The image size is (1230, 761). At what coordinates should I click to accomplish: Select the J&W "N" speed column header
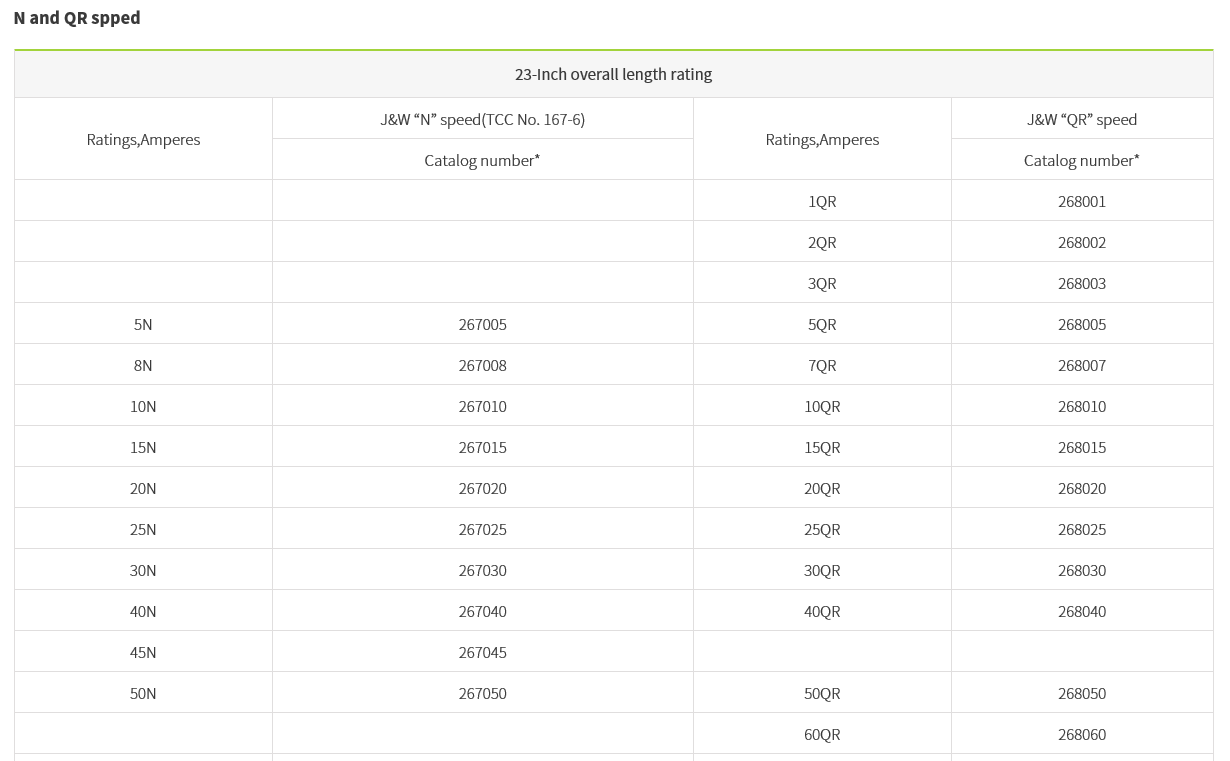coord(482,119)
